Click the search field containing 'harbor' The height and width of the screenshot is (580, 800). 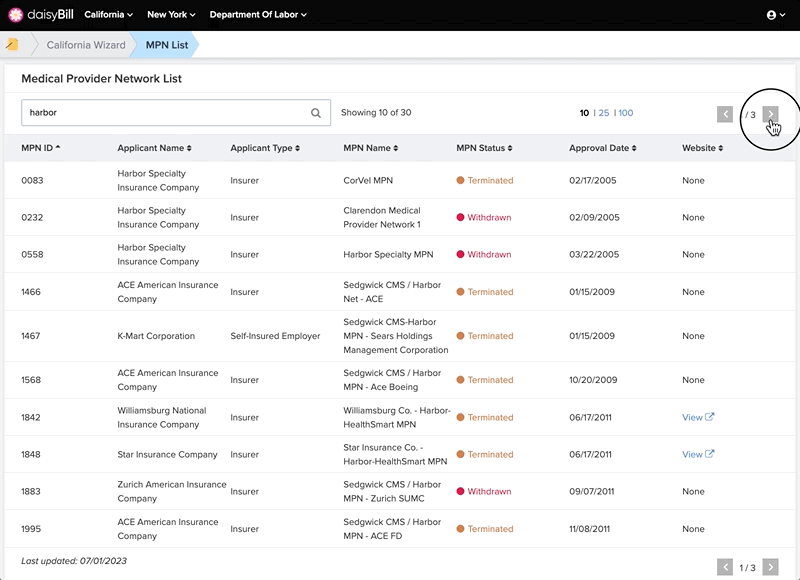[176, 113]
